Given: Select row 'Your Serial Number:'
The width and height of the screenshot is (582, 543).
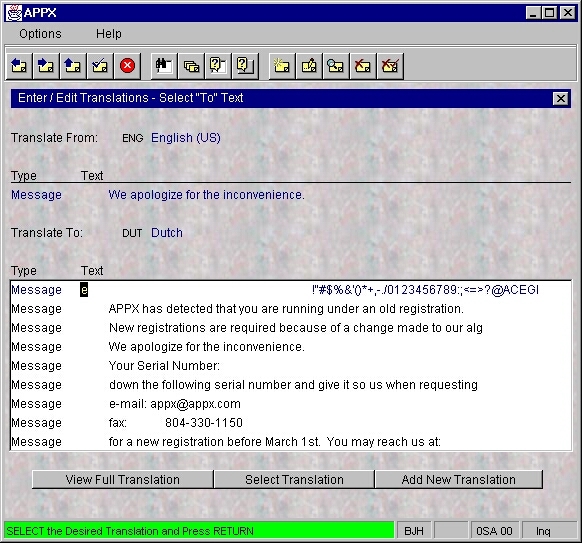Looking at the screenshot, I should click(x=291, y=366).
